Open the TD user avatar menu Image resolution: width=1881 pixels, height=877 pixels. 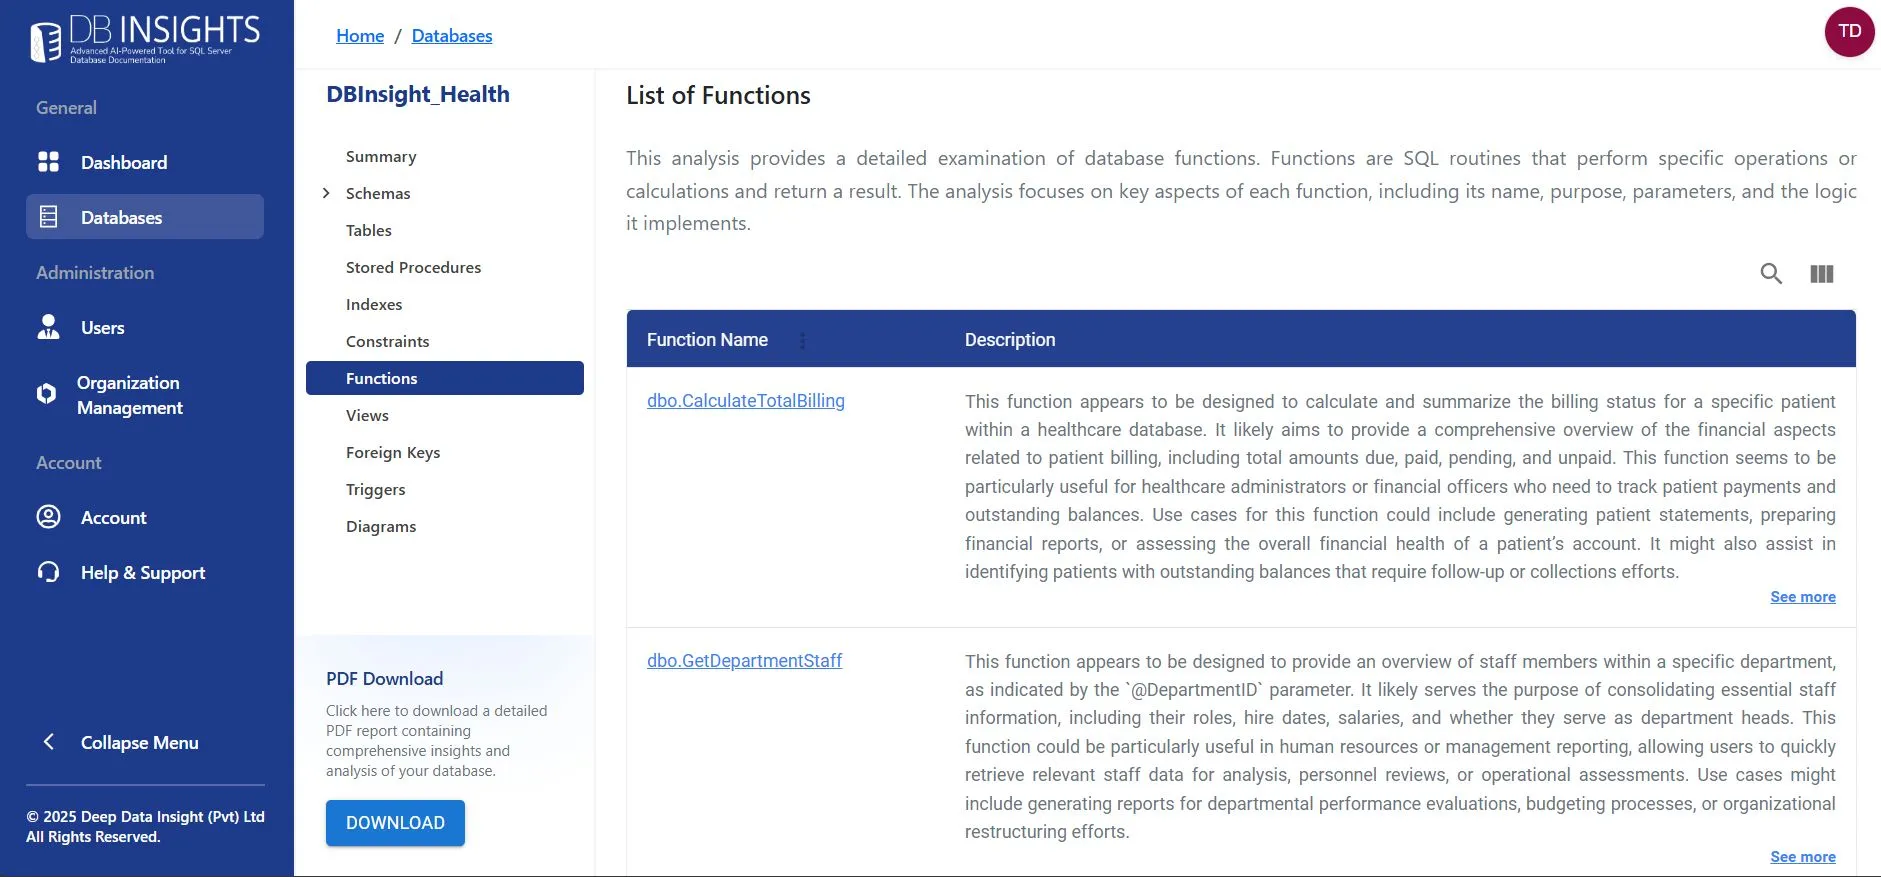1849,32
